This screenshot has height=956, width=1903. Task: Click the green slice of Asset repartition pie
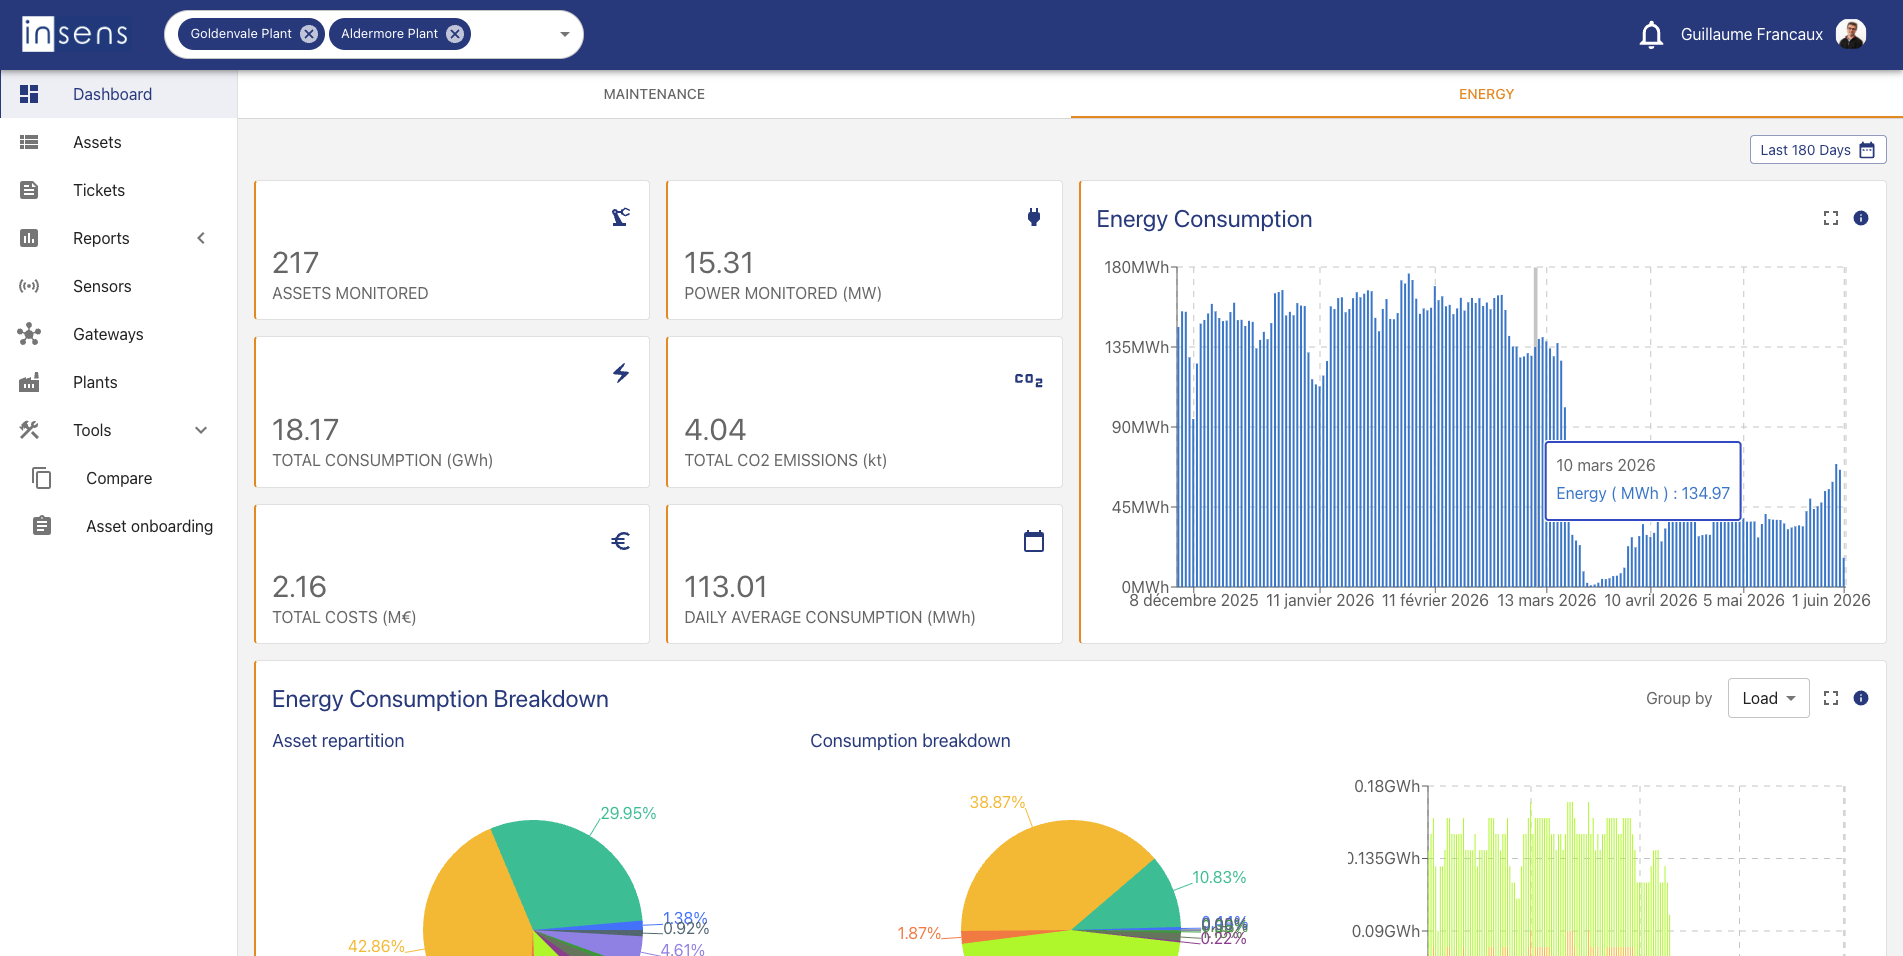(565, 870)
